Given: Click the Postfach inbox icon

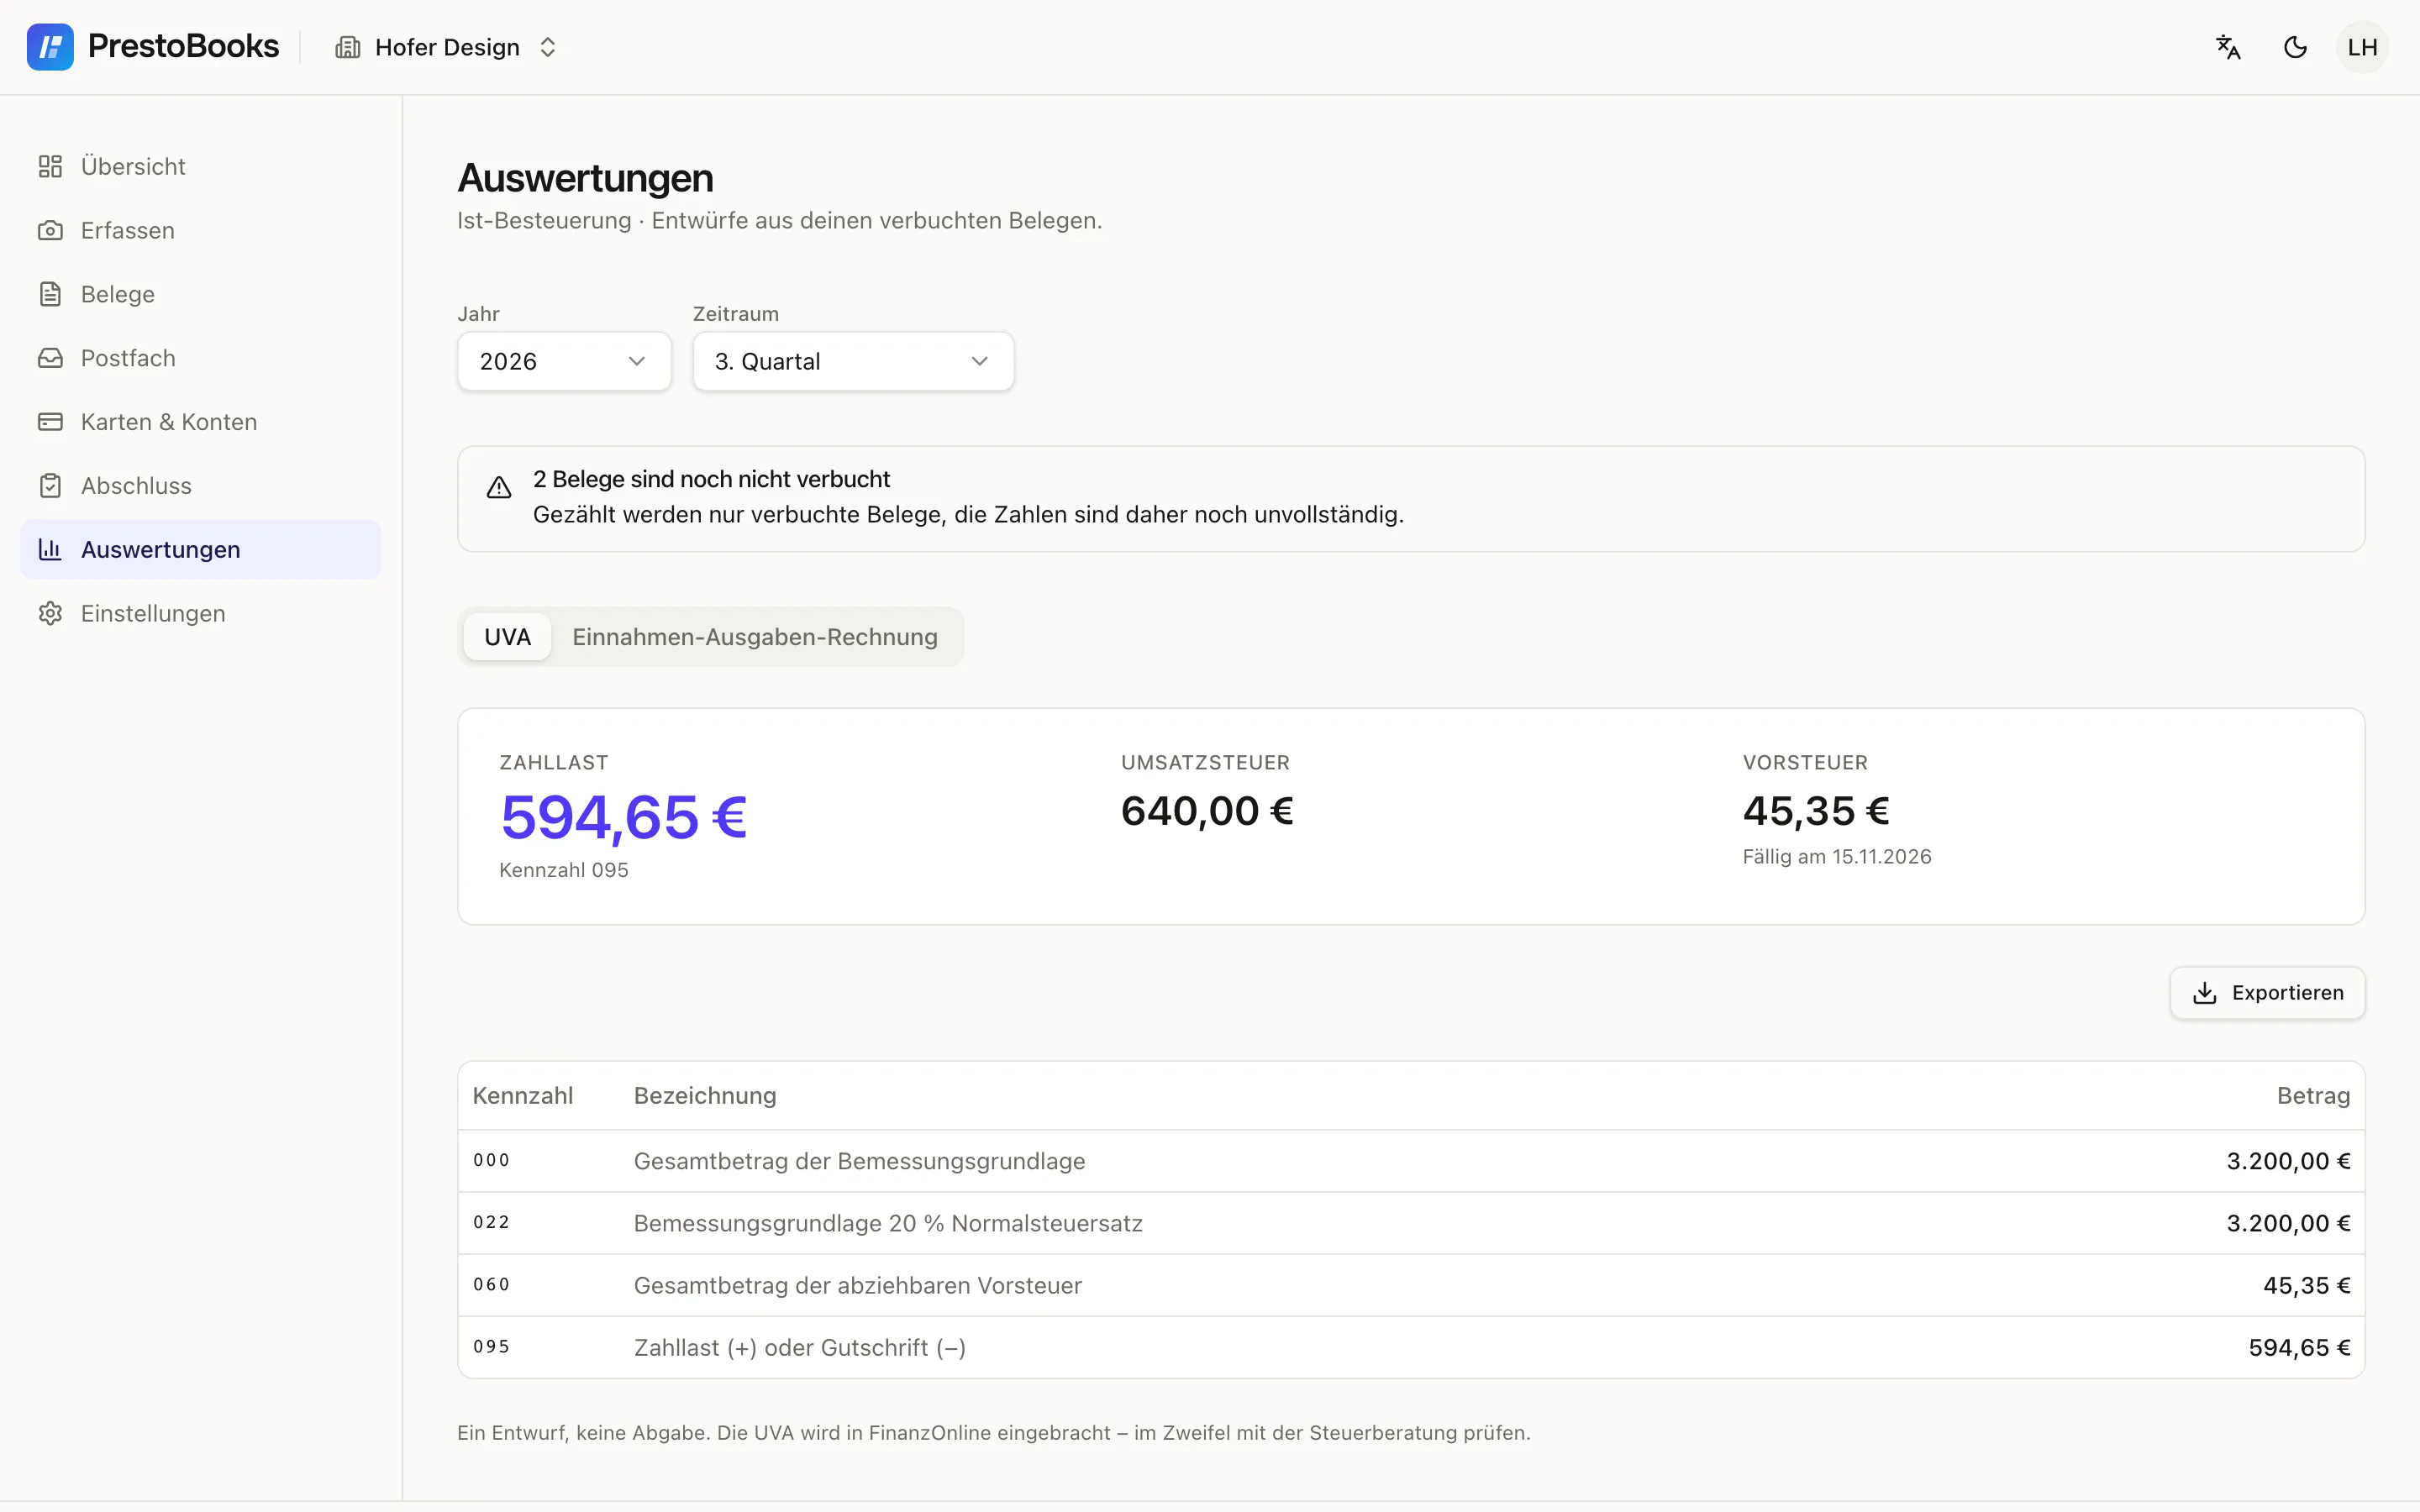Looking at the screenshot, I should (x=50, y=358).
